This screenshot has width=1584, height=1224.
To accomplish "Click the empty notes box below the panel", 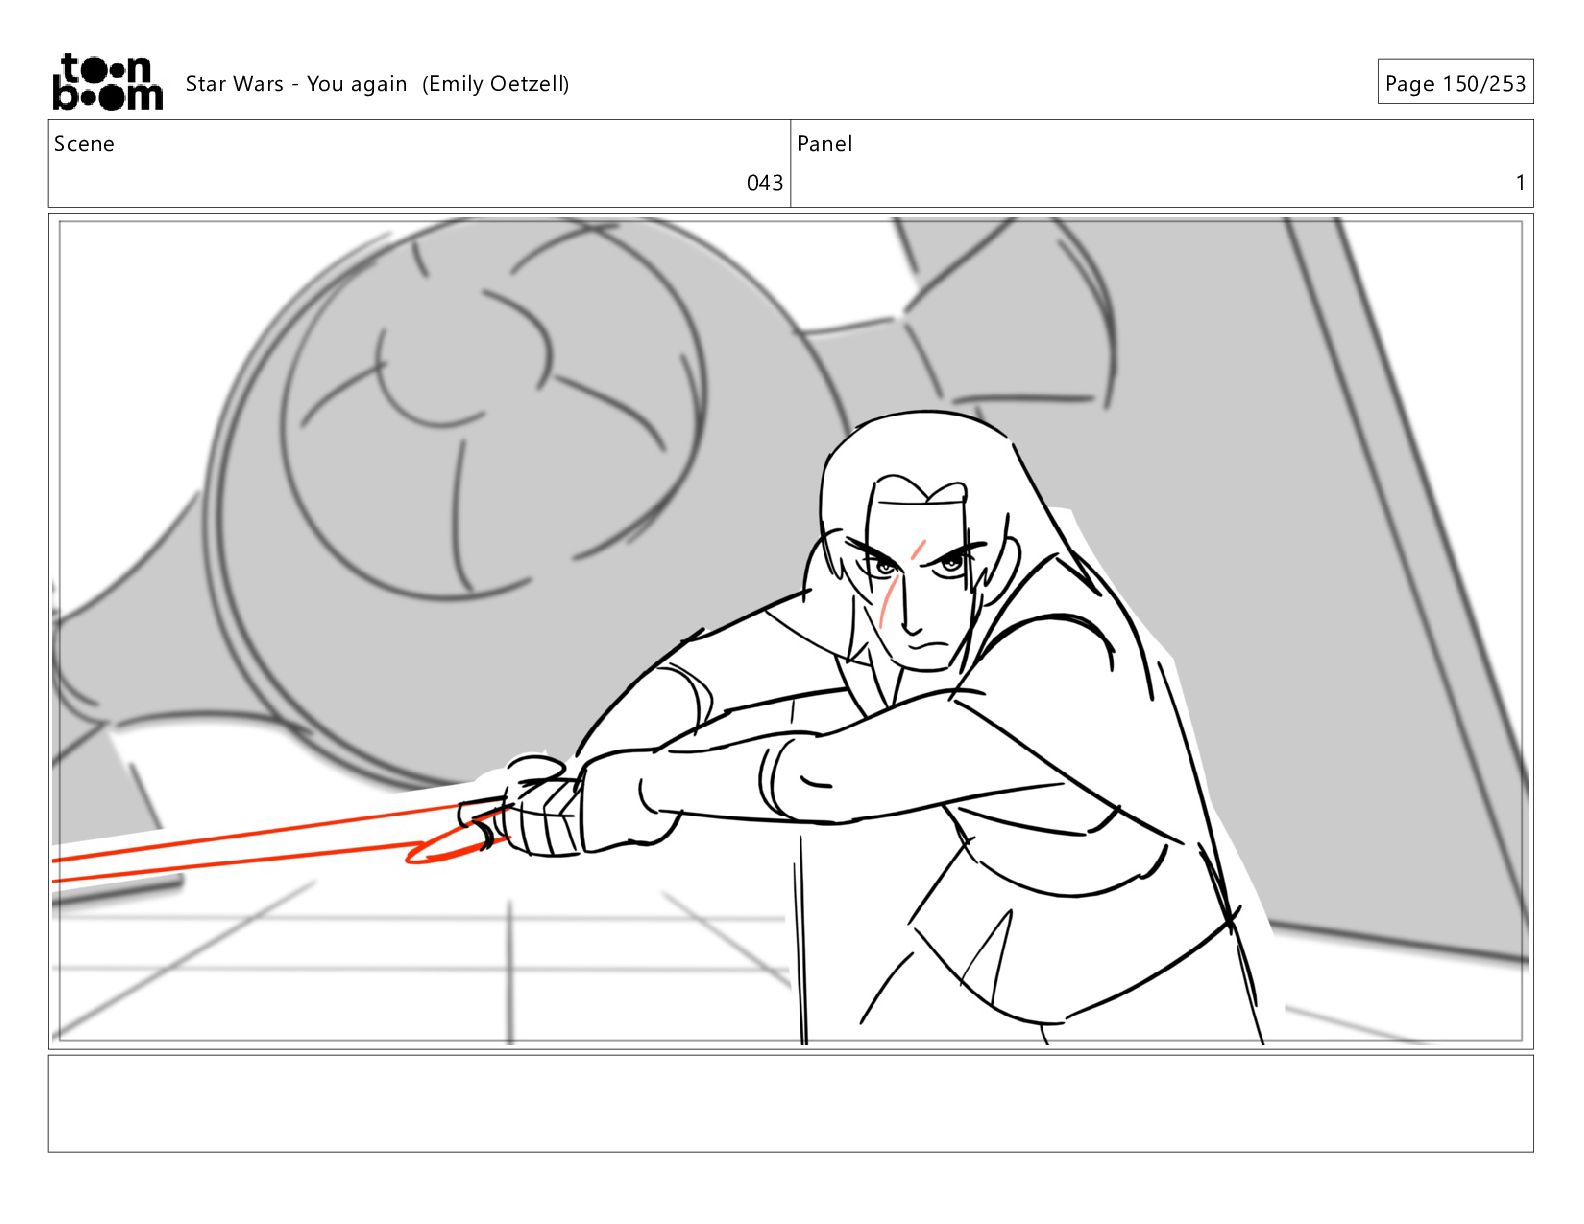I will [x=790, y=1104].
